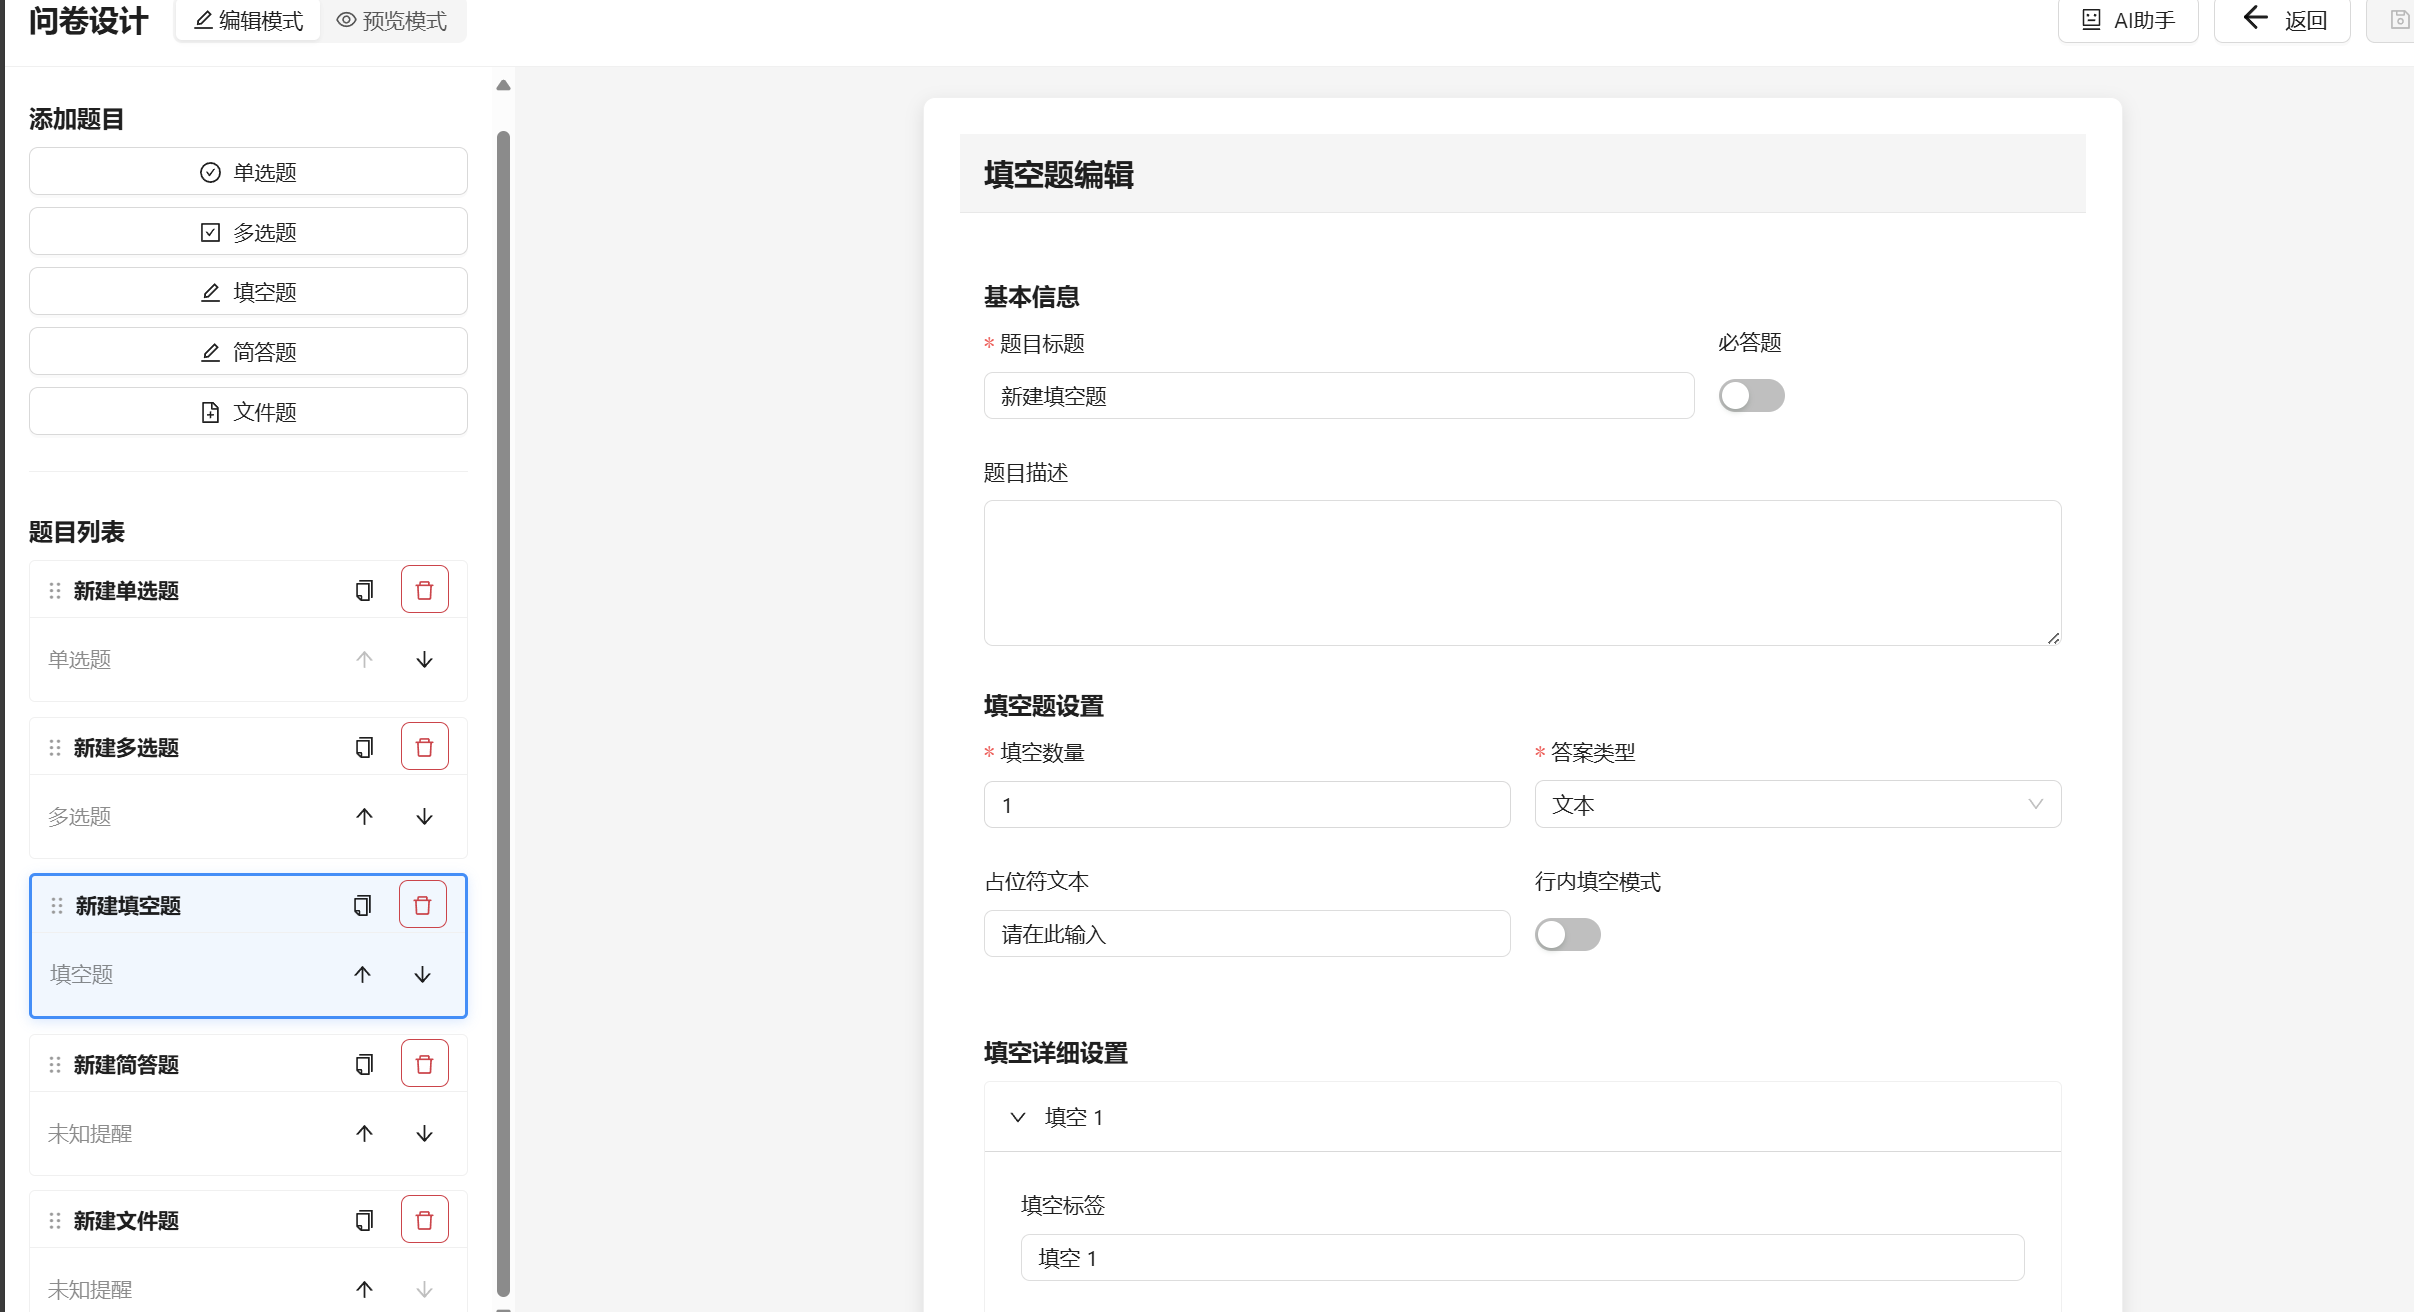Stay on 编辑模式 tab

(x=247, y=20)
